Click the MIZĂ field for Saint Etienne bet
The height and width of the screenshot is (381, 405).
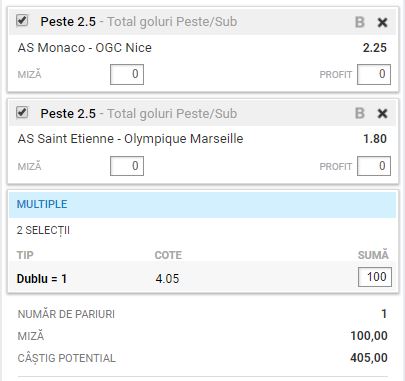[127, 166]
